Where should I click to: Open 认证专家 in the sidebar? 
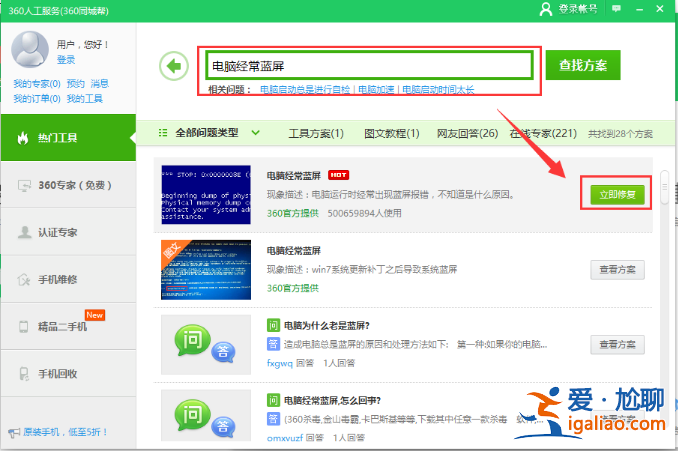tap(68, 232)
